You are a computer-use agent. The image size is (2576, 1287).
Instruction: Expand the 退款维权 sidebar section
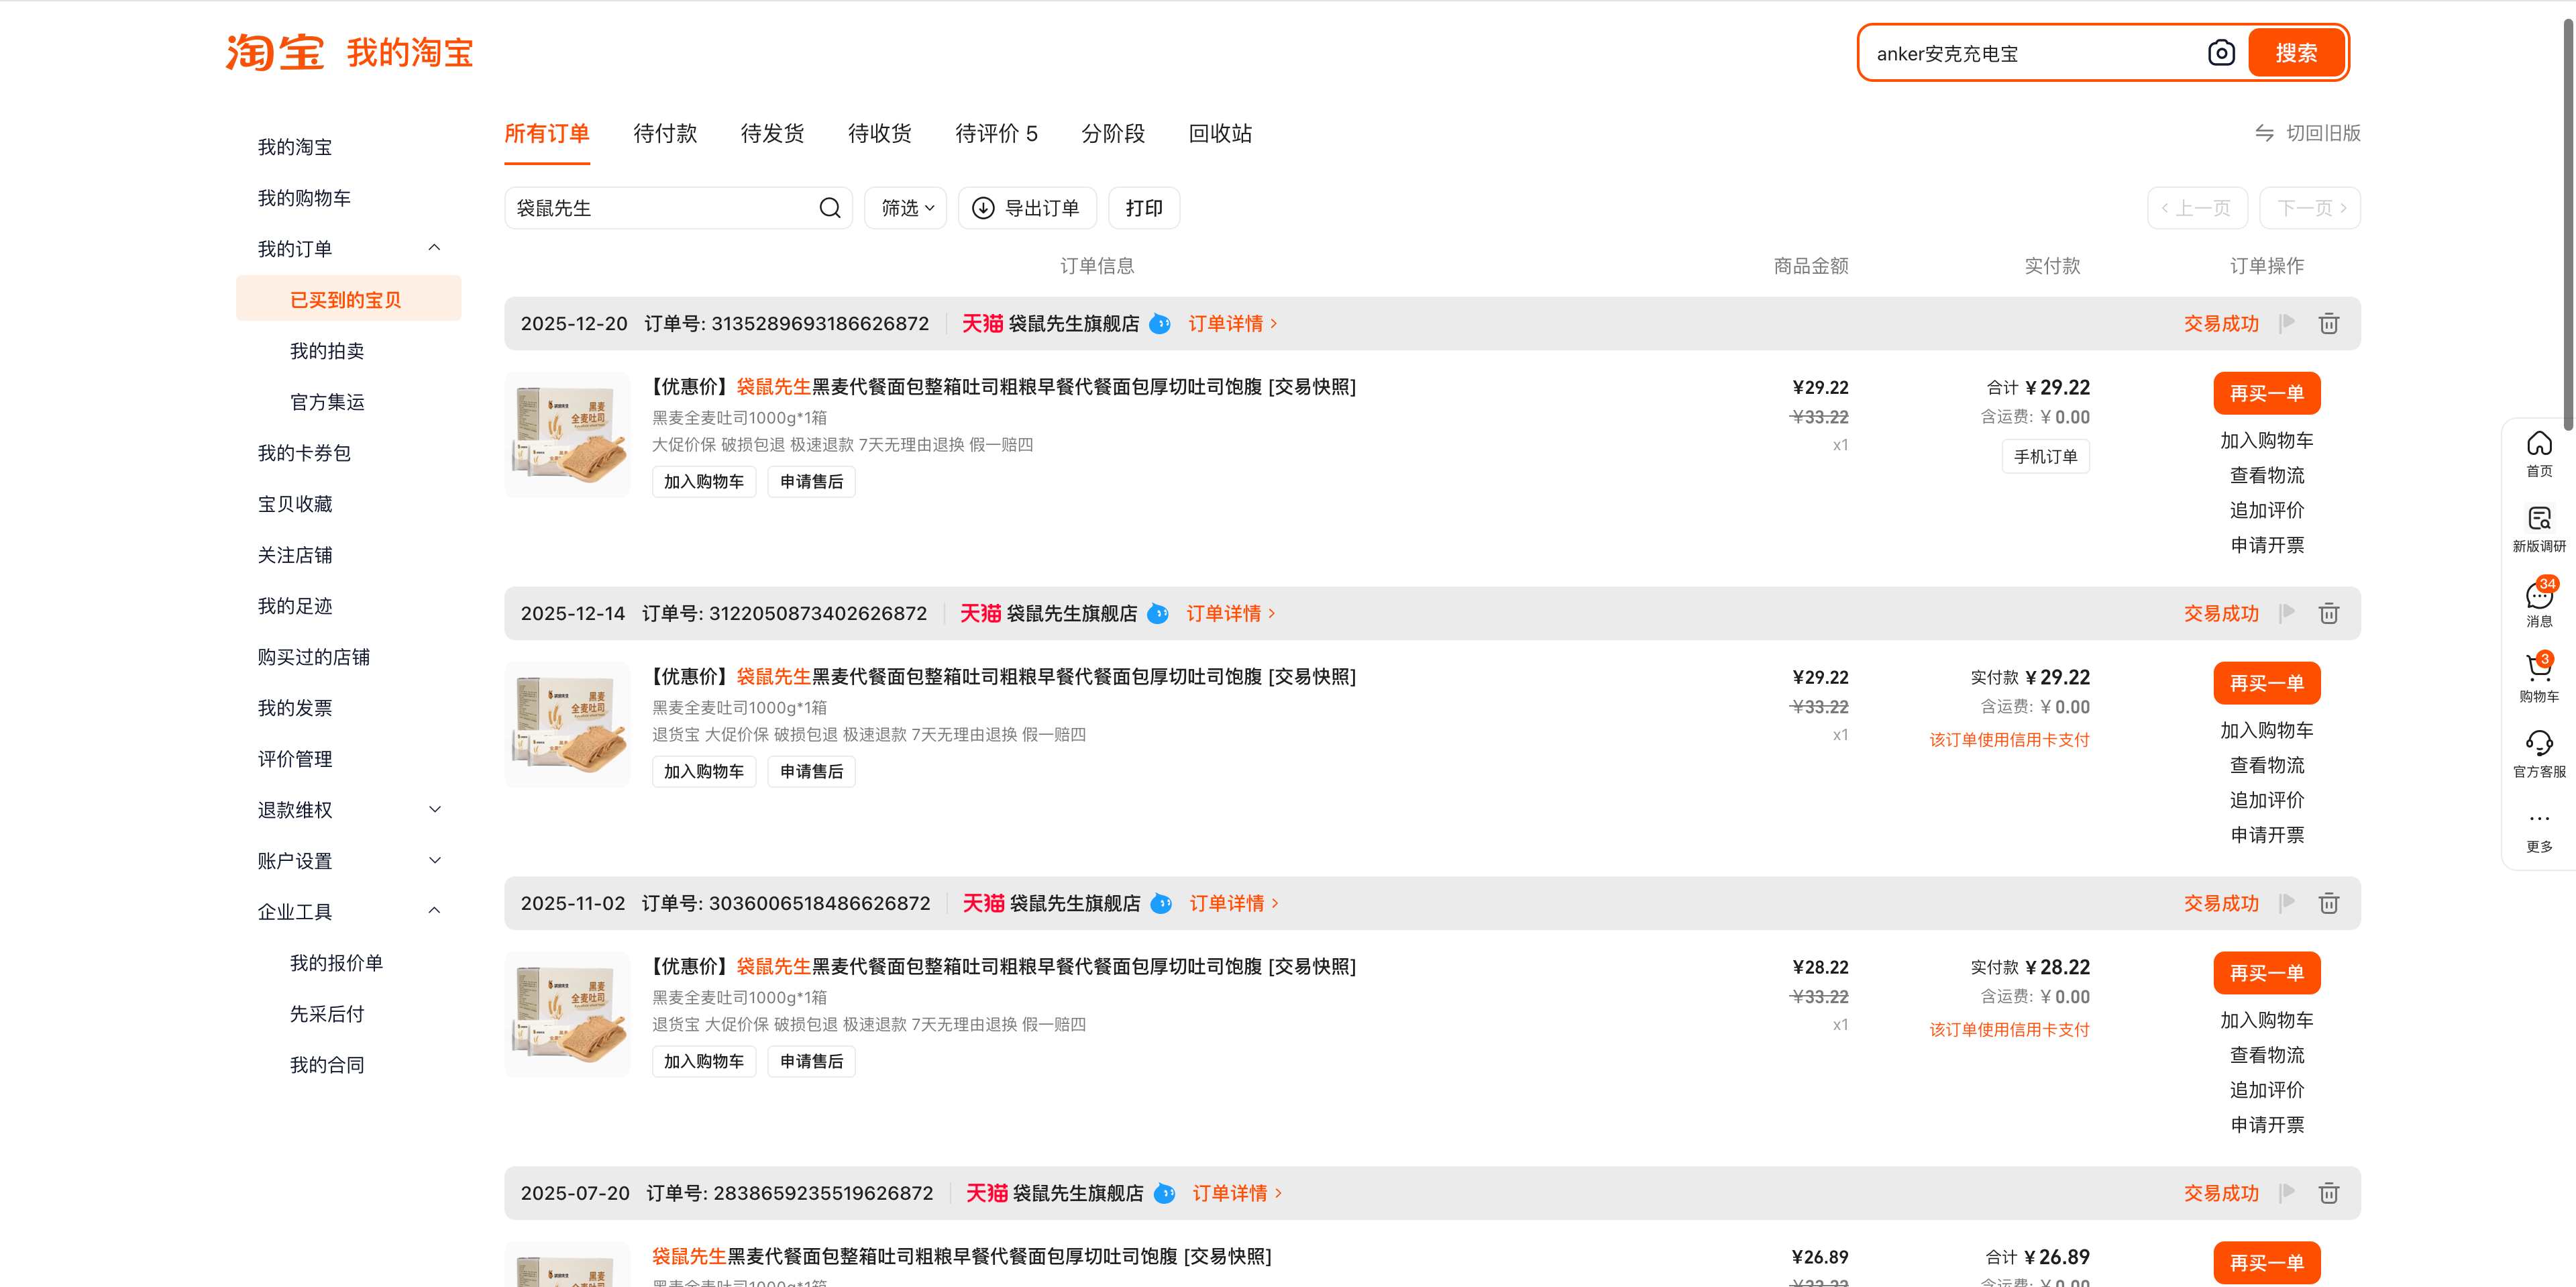(x=434, y=809)
